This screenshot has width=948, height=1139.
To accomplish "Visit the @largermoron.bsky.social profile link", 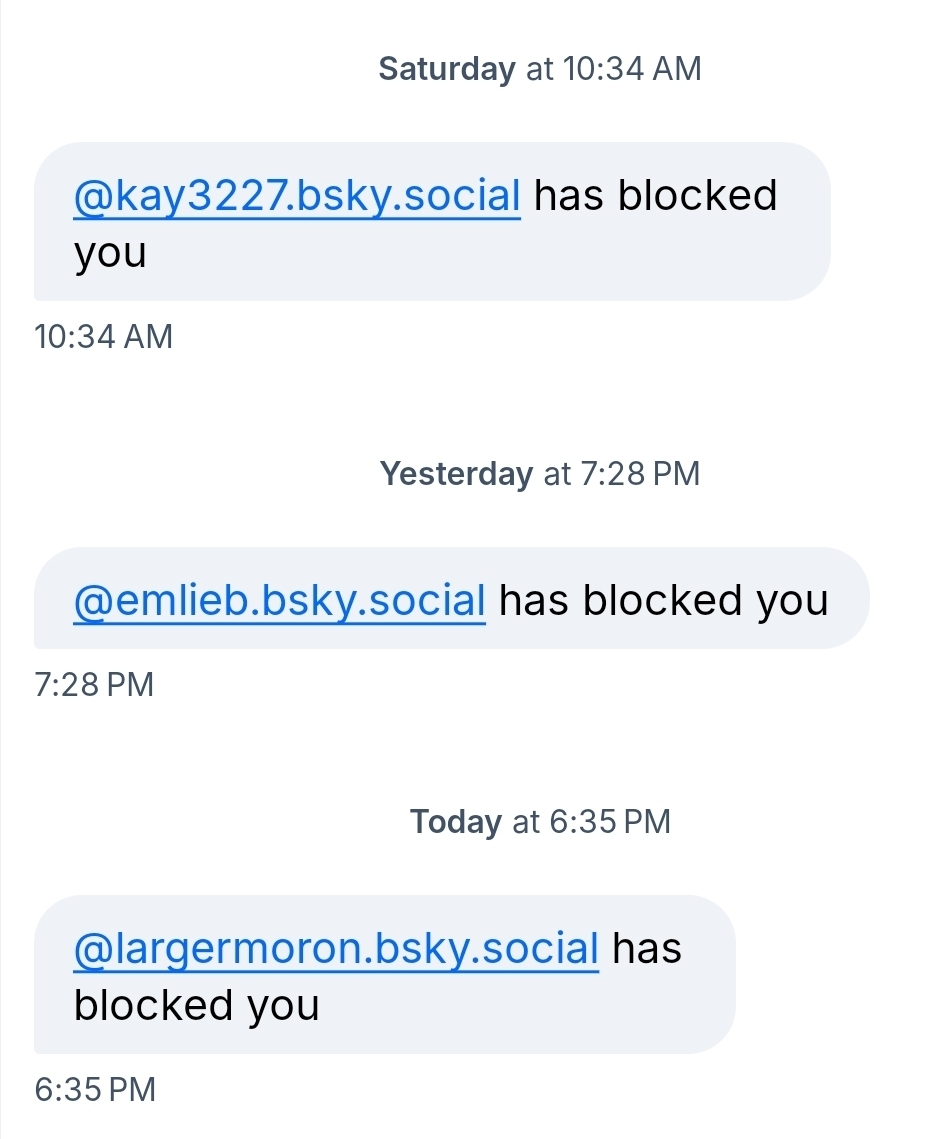I will point(336,948).
